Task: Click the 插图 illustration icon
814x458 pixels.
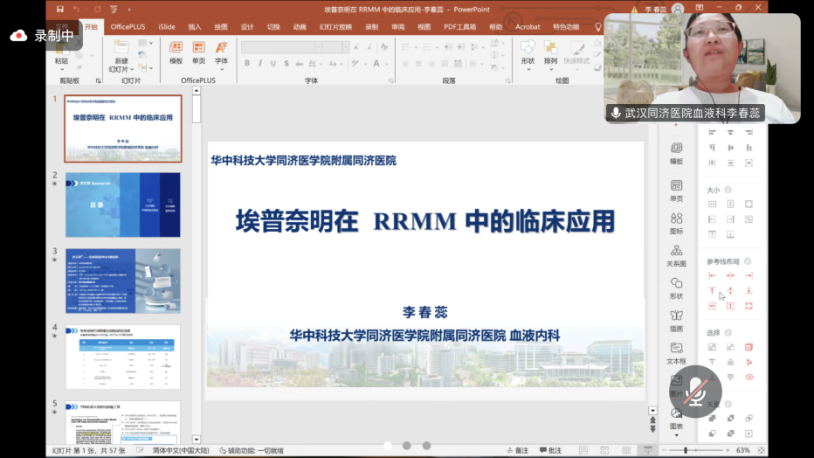Action: click(676, 320)
